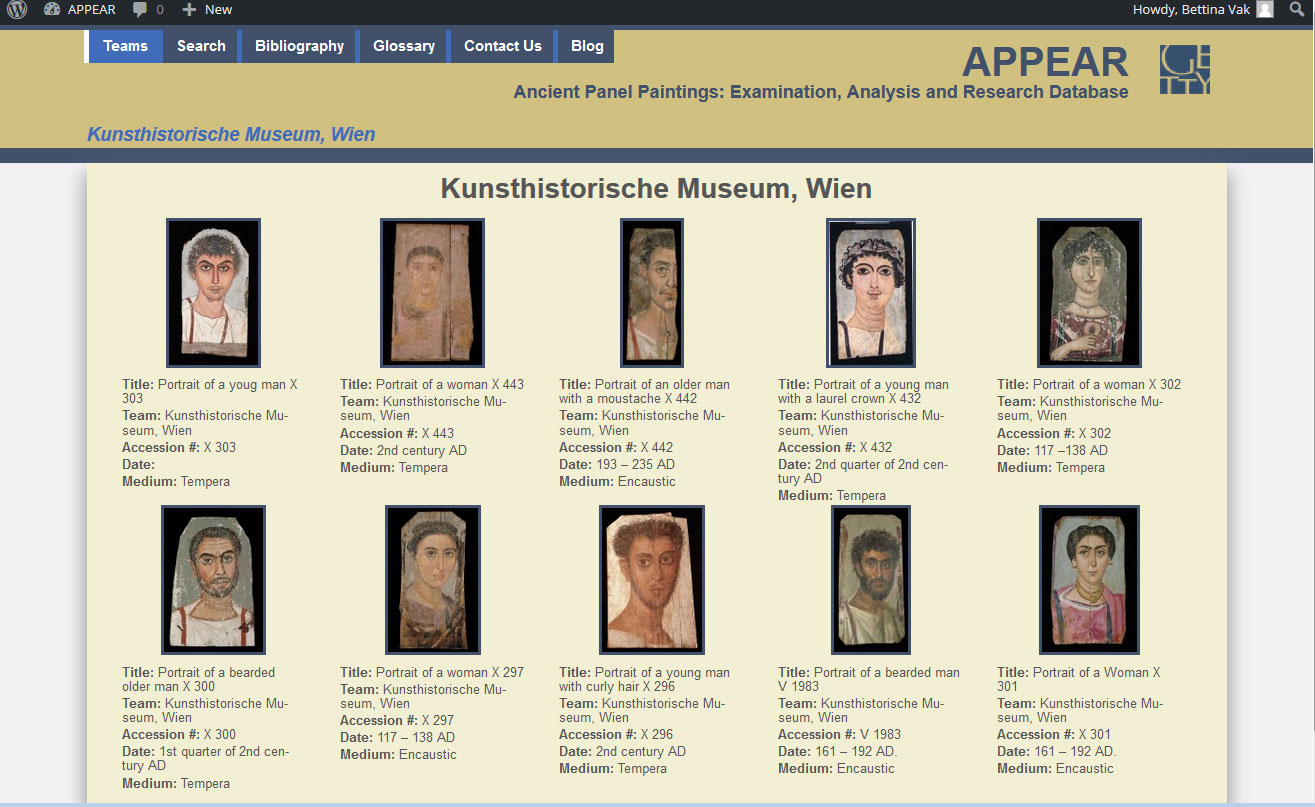Open the Search navigation tab
Screen dimensions: 1315x807
(x=201, y=46)
